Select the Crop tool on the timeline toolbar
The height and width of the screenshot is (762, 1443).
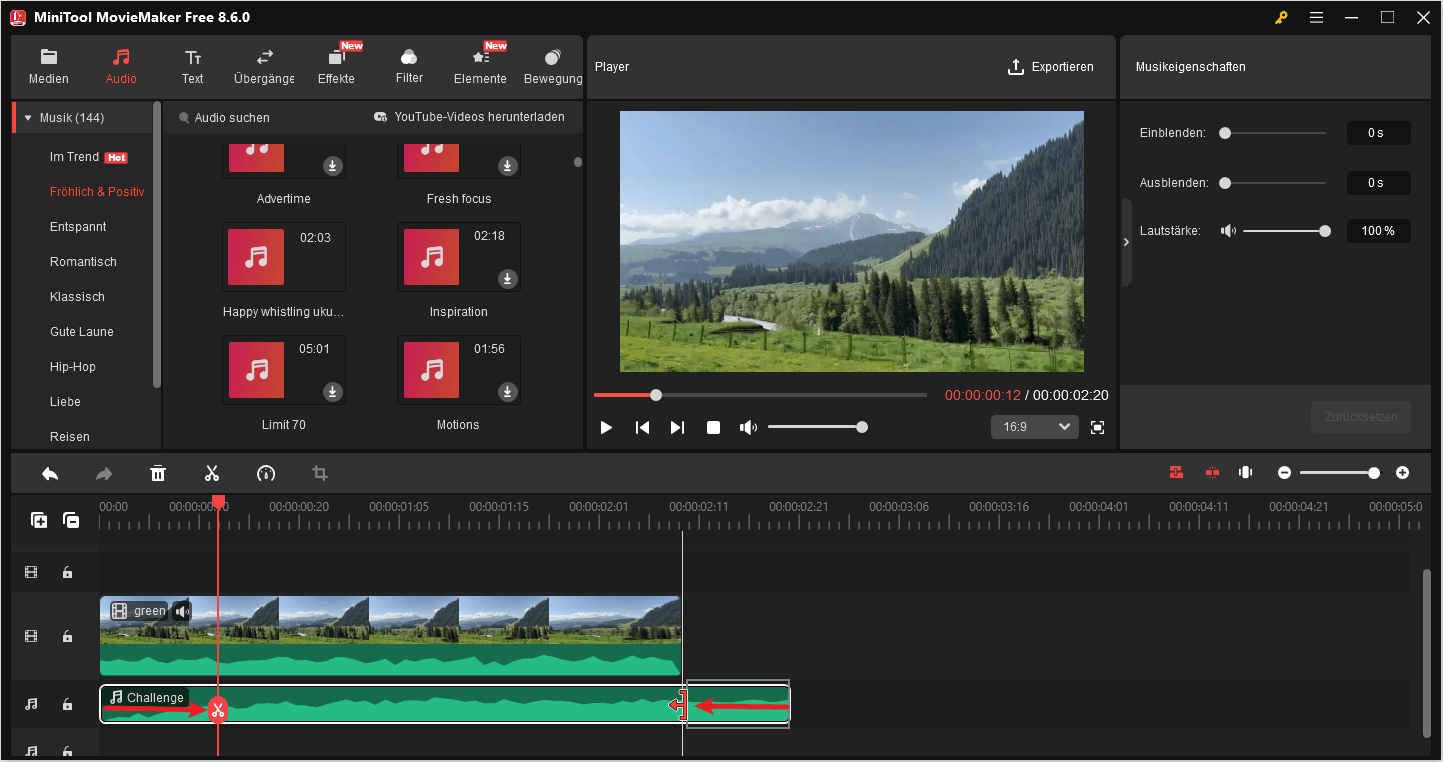319,472
